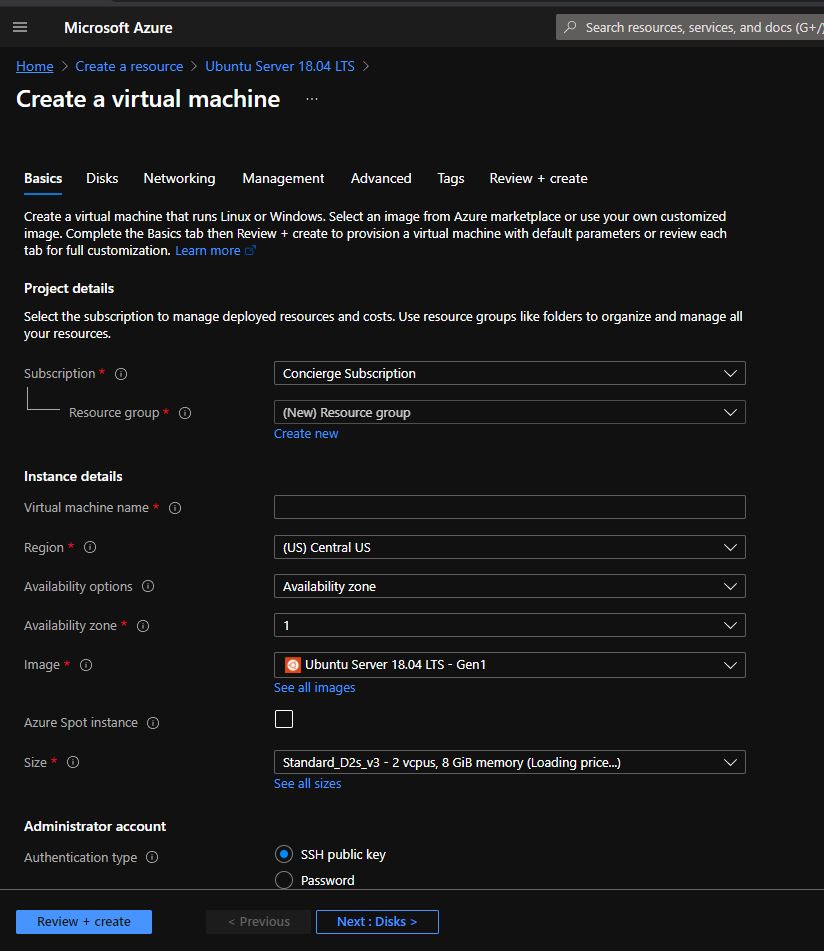This screenshot has height=951, width=824.
Task: Select SSH public key authentication
Action: tap(284, 855)
